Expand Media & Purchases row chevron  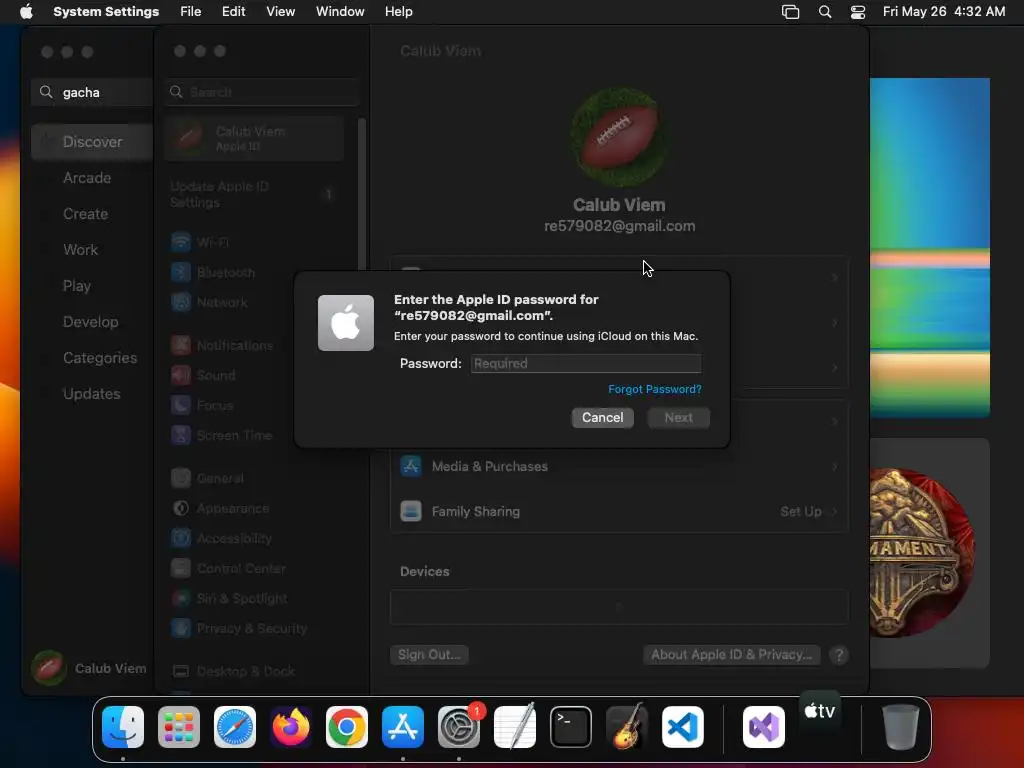[835, 466]
